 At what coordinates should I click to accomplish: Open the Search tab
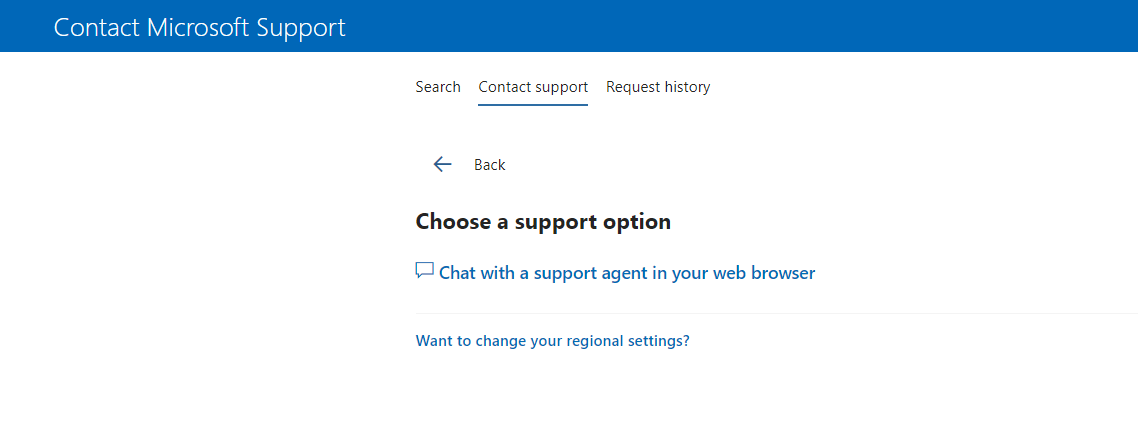pyautogui.click(x=438, y=87)
